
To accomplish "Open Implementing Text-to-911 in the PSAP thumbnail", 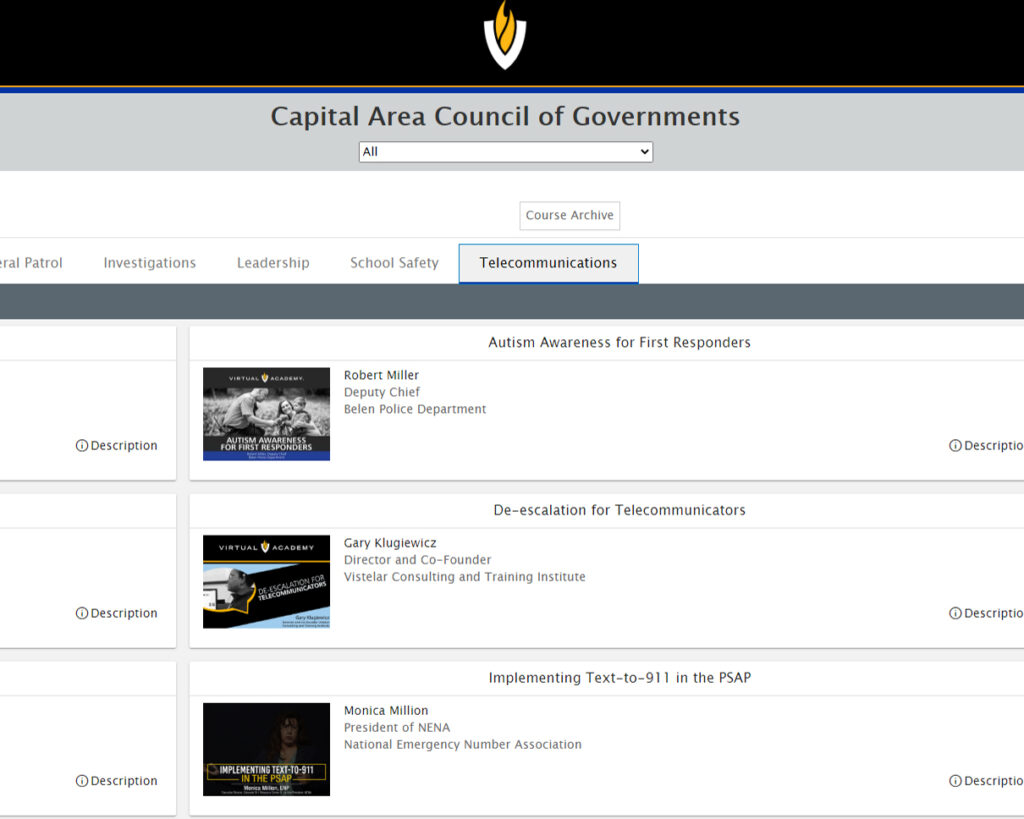I will pos(266,749).
